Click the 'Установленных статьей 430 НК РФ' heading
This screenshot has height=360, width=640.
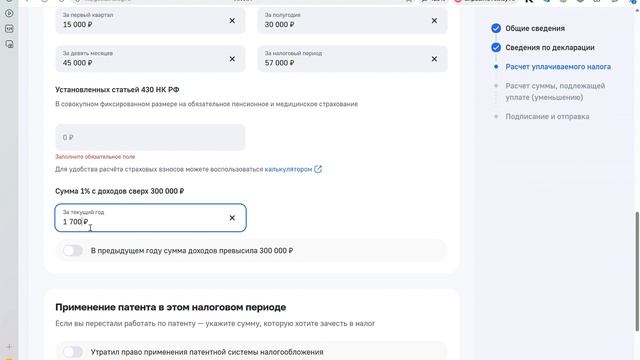pos(117,89)
